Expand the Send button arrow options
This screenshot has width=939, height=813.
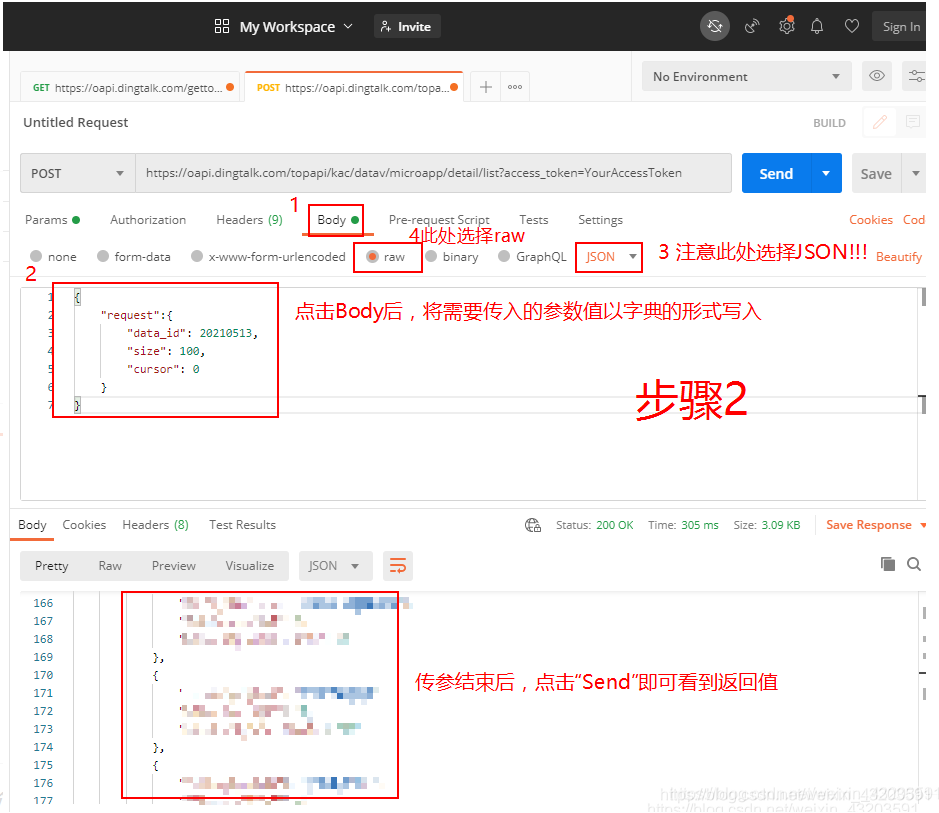tap(826, 173)
